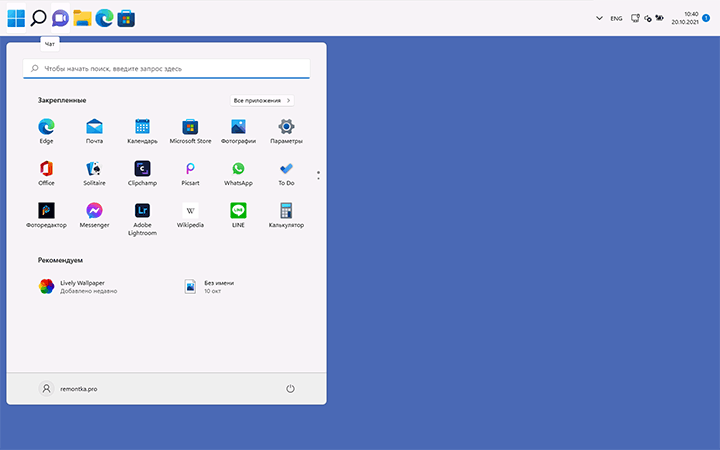Open the Solitaire game
The width and height of the screenshot is (720, 450).
click(x=94, y=173)
